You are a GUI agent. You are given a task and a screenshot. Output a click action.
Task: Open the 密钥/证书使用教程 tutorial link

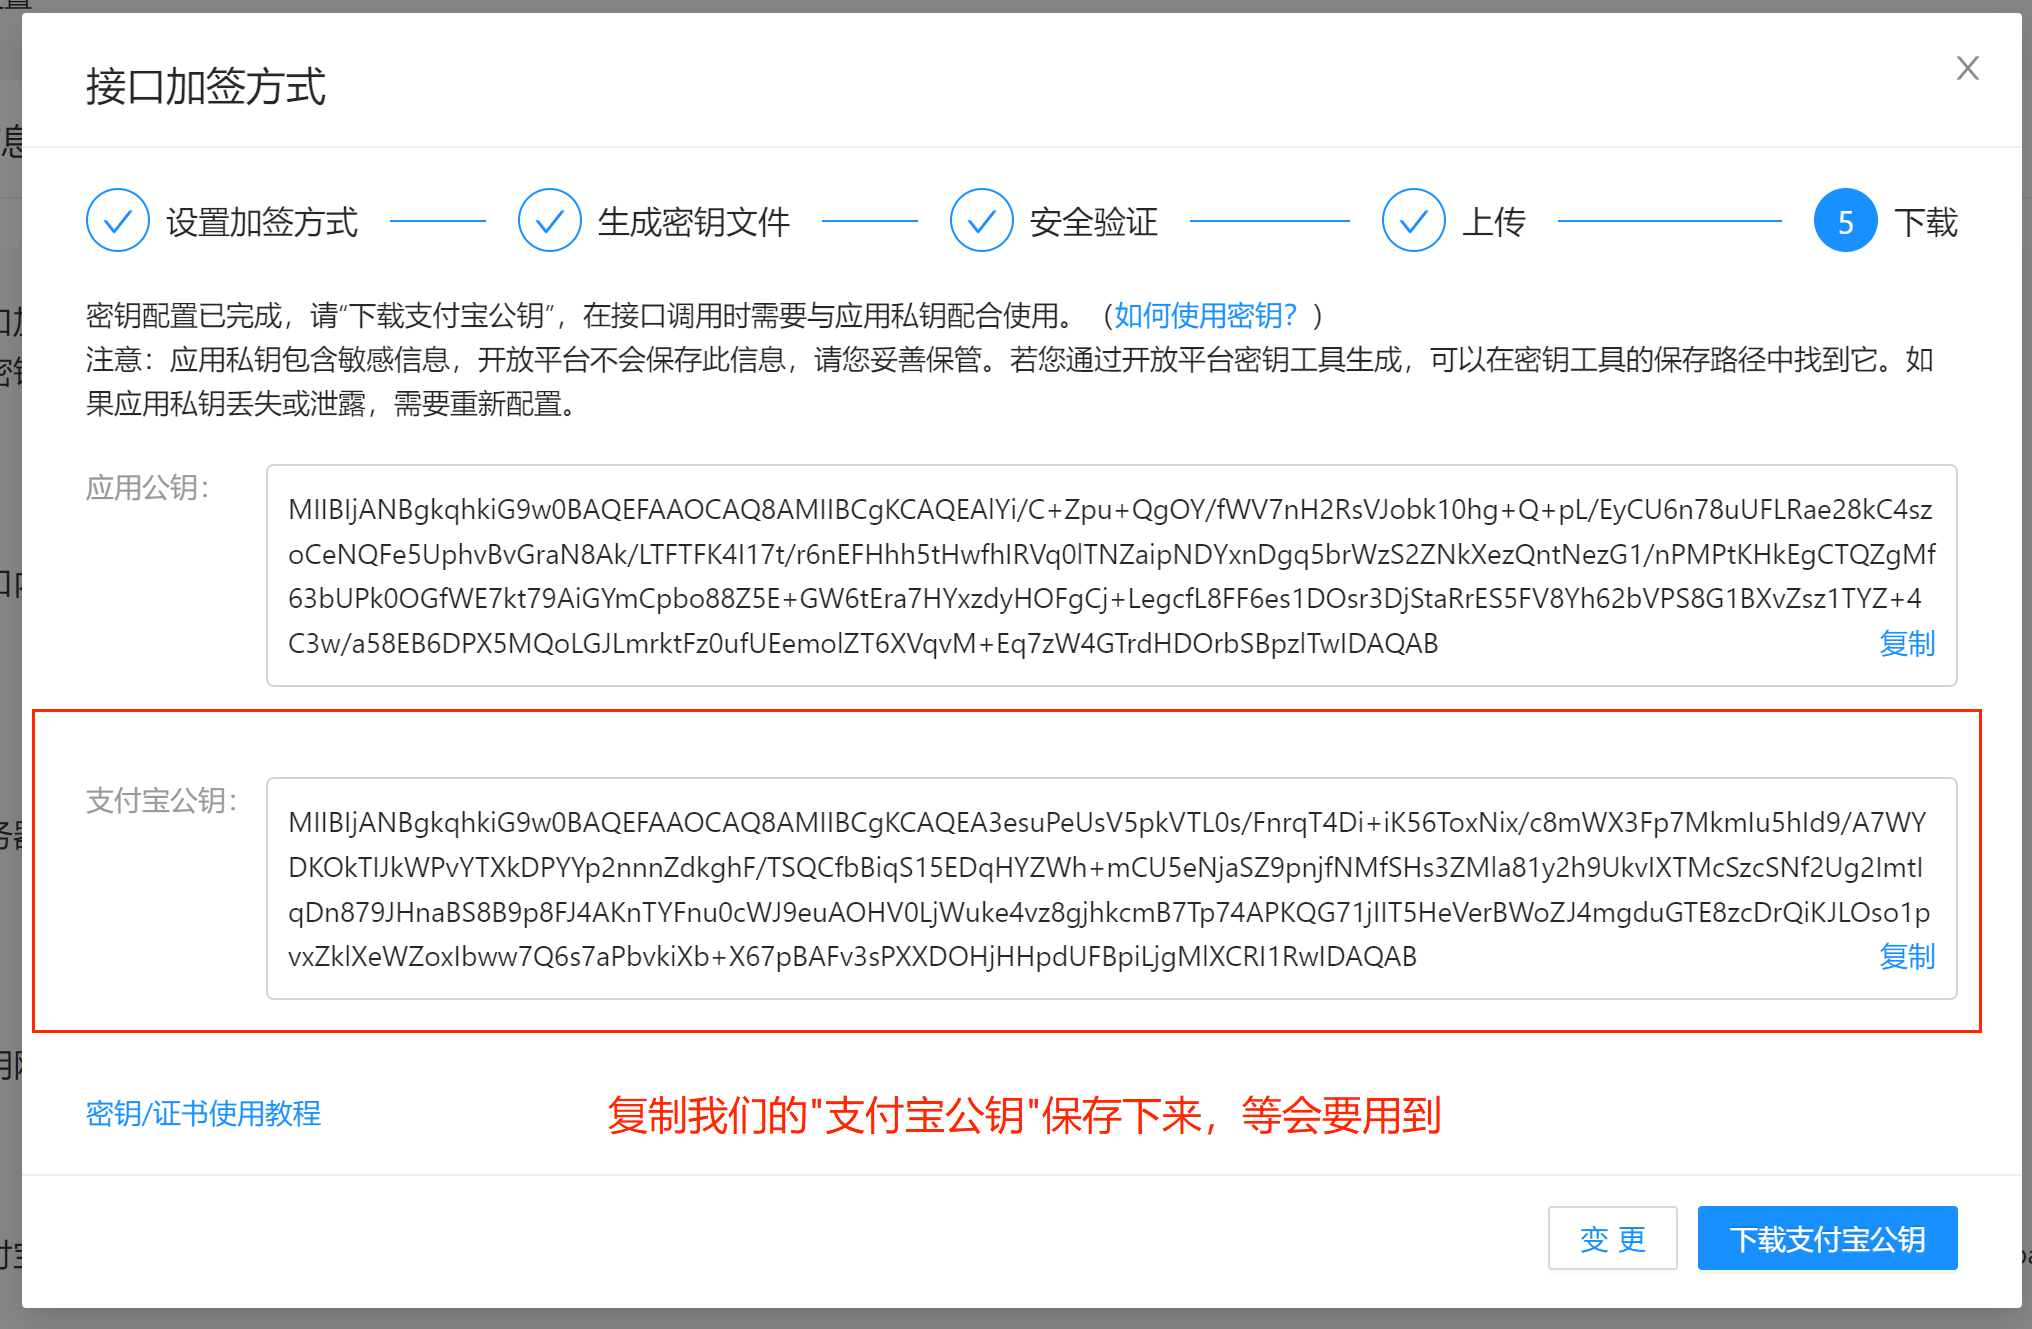pos(203,1113)
